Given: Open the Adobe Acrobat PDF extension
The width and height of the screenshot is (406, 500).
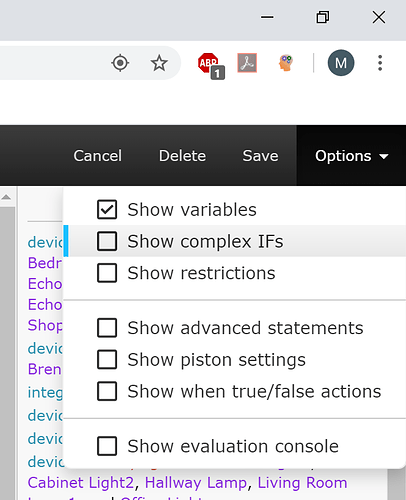Looking at the screenshot, I should (x=247, y=63).
